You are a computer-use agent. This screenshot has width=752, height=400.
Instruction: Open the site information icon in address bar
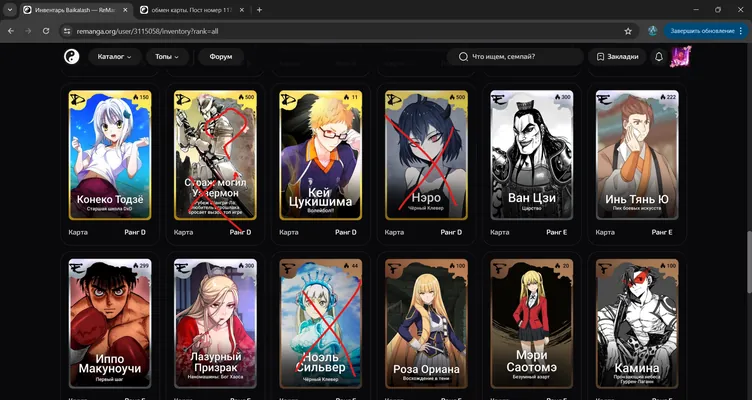click(x=67, y=31)
